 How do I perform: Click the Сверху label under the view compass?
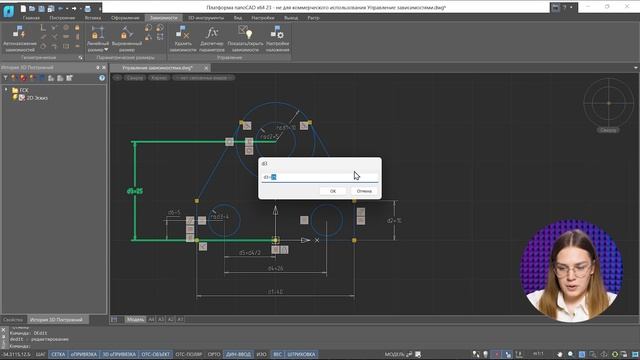[608, 130]
